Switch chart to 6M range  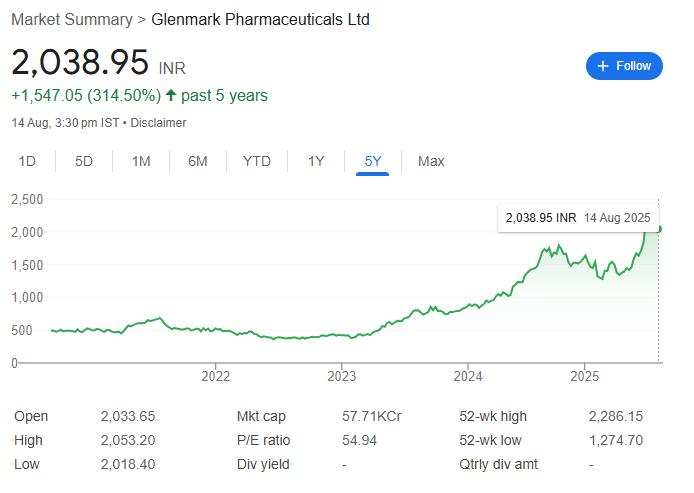click(197, 161)
